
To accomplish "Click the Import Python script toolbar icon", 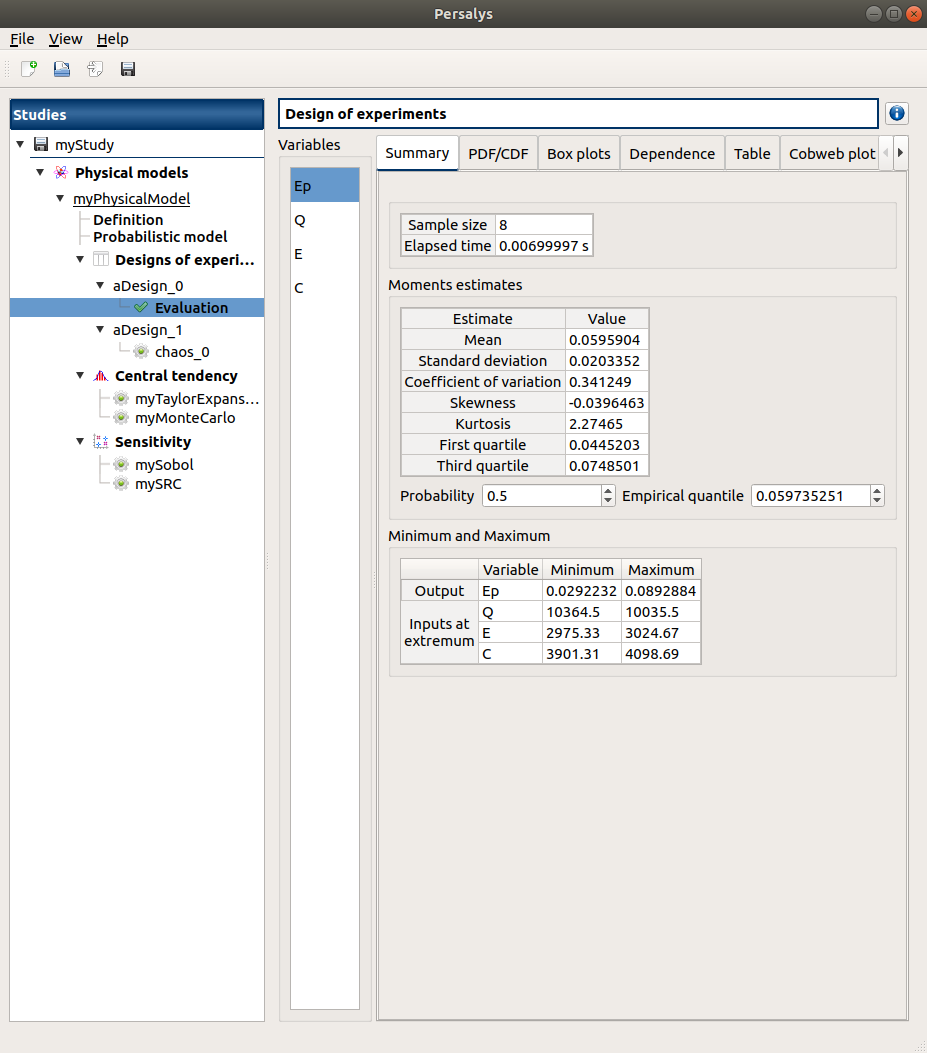I will (x=95, y=69).
